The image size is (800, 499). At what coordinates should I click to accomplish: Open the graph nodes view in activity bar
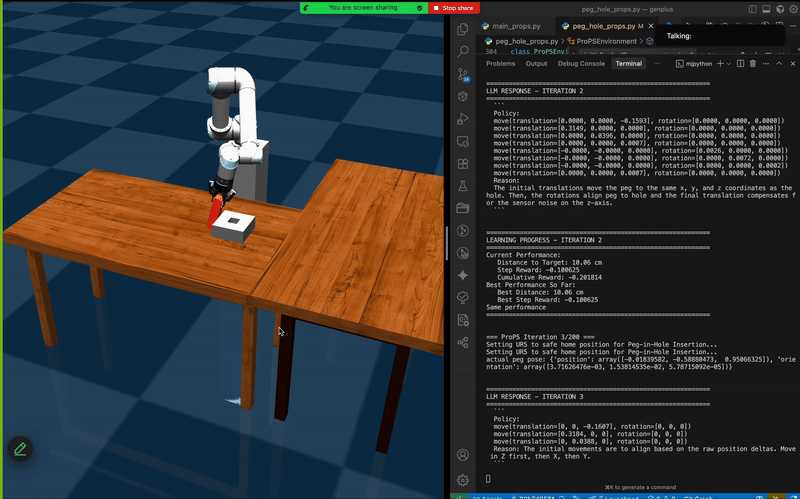pyautogui.click(x=463, y=342)
